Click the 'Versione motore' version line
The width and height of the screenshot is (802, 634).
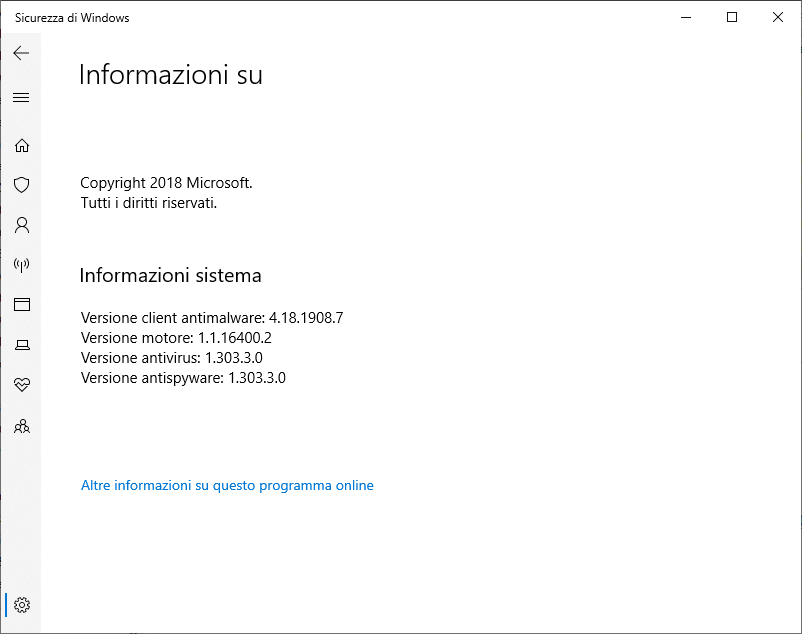[176, 337]
